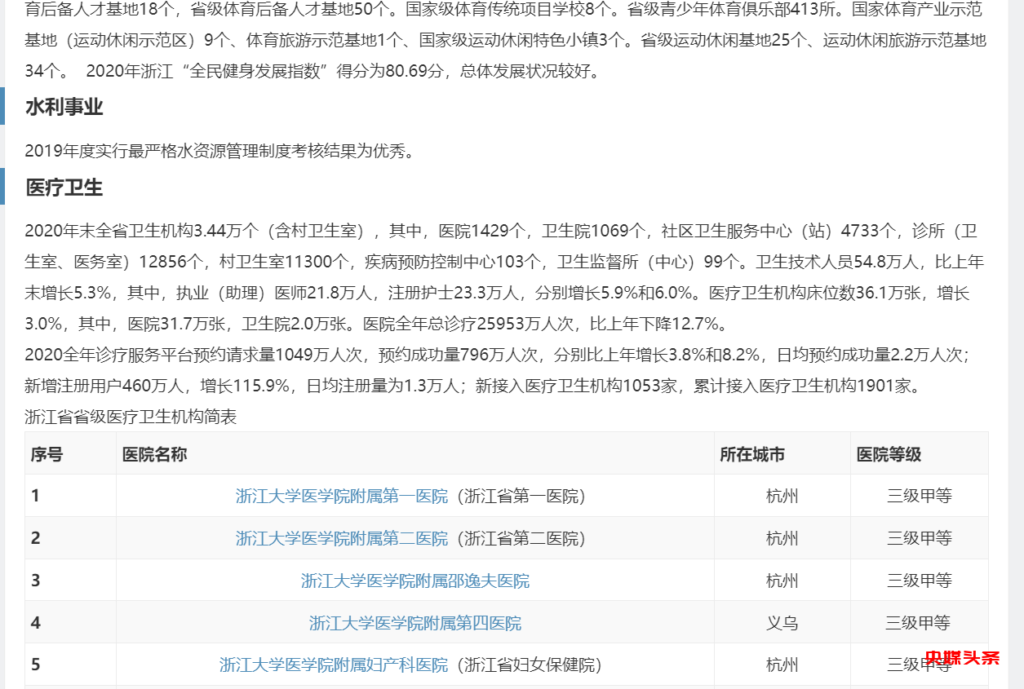Click the 义乌 city cell
This screenshot has height=689, width=1024.
[x=782, y=623]
